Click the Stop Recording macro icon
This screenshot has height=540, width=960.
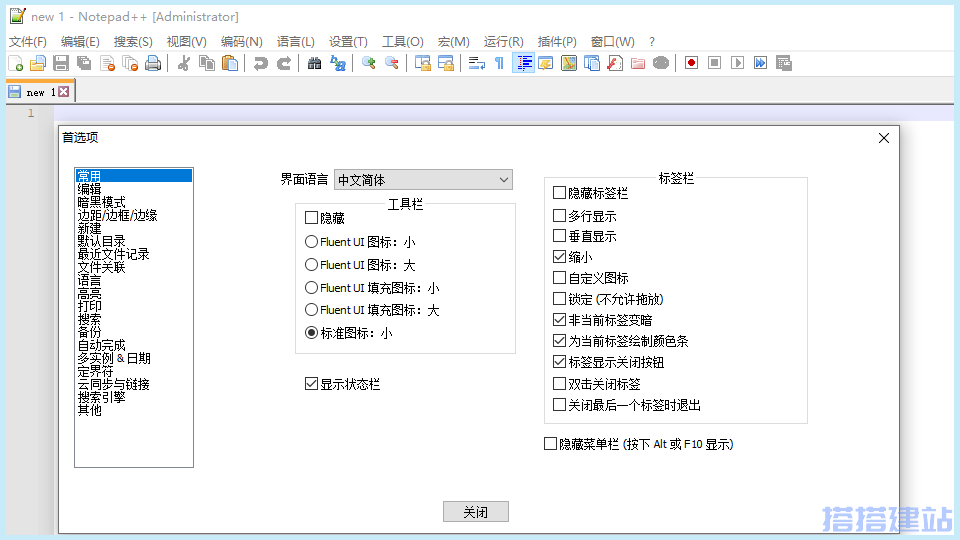click(714, 63)
